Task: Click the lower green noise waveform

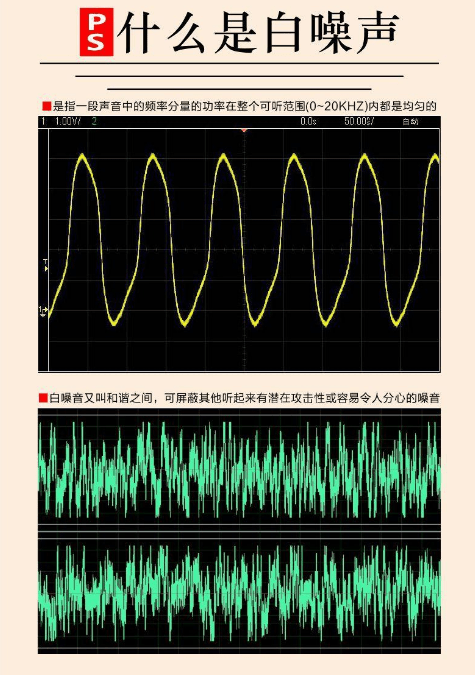Action: click(x=239, y=593)
